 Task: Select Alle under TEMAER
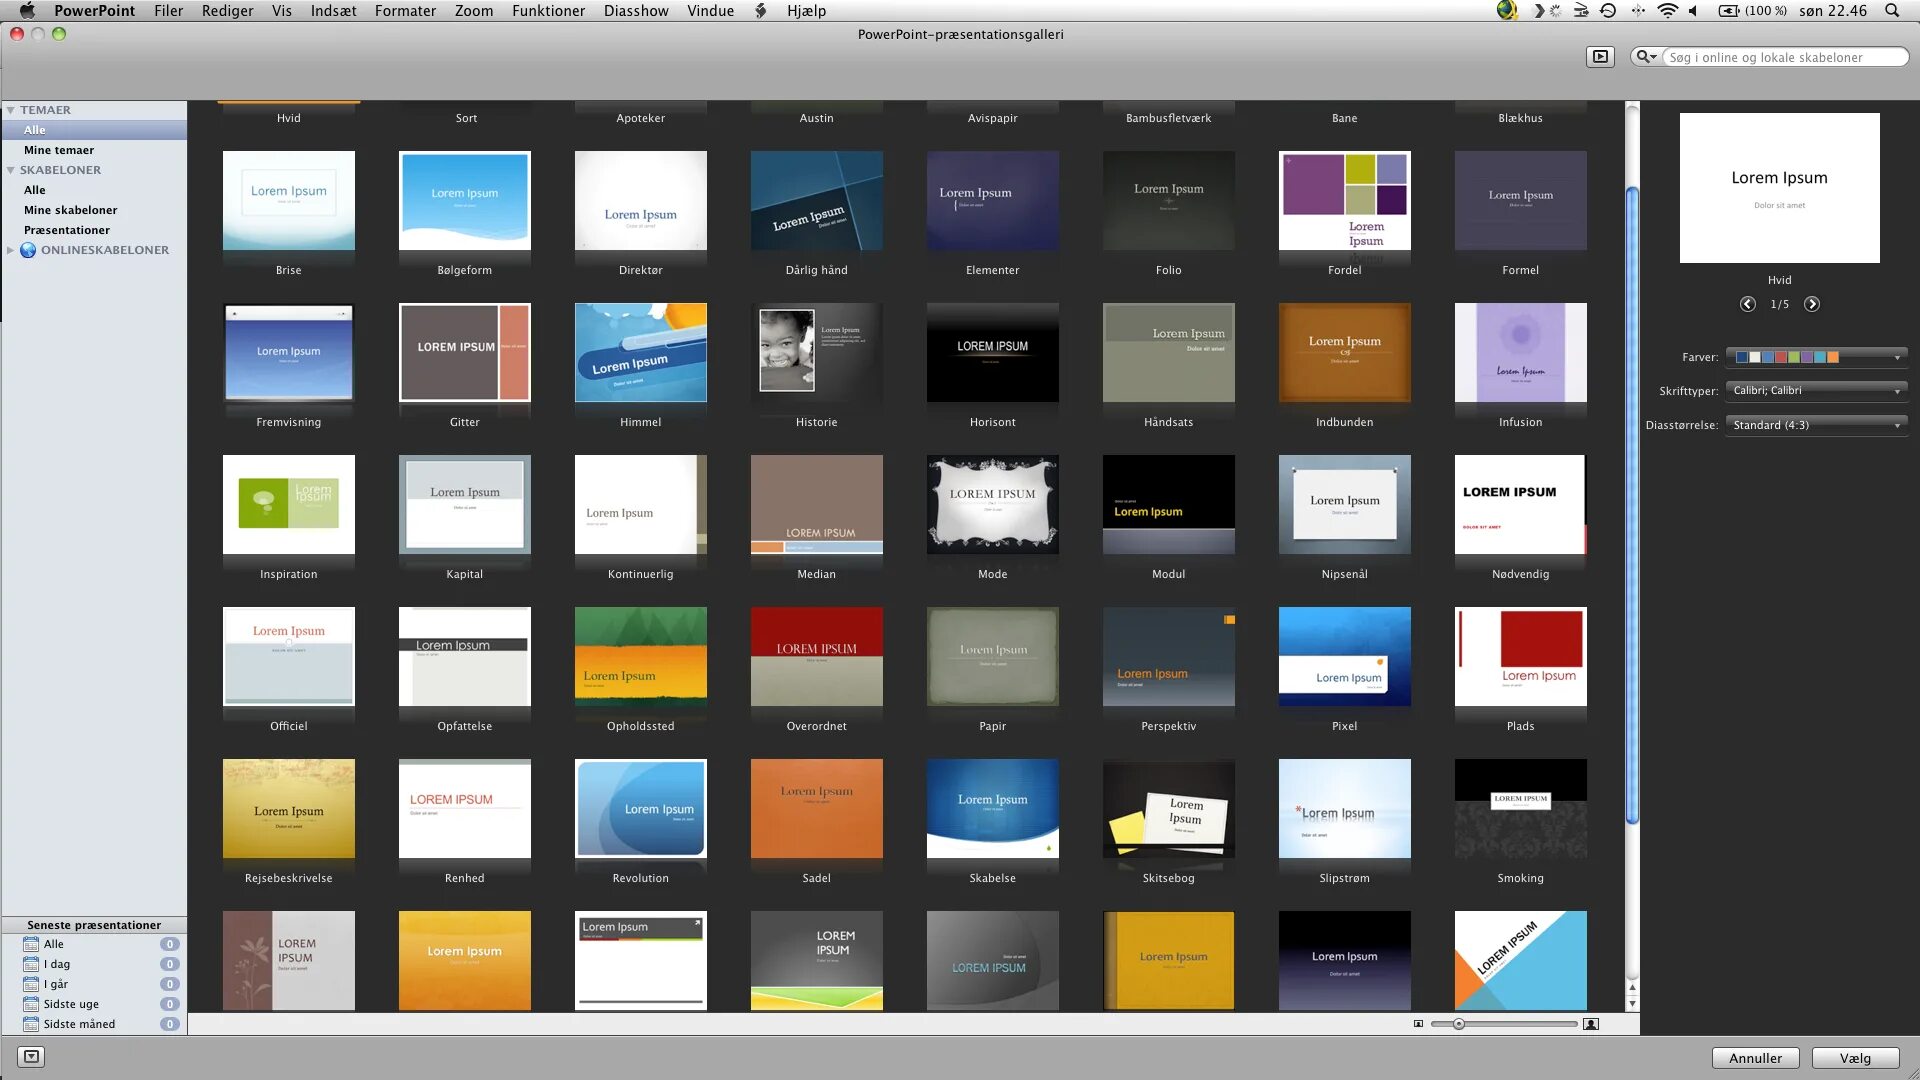[94, 130]
